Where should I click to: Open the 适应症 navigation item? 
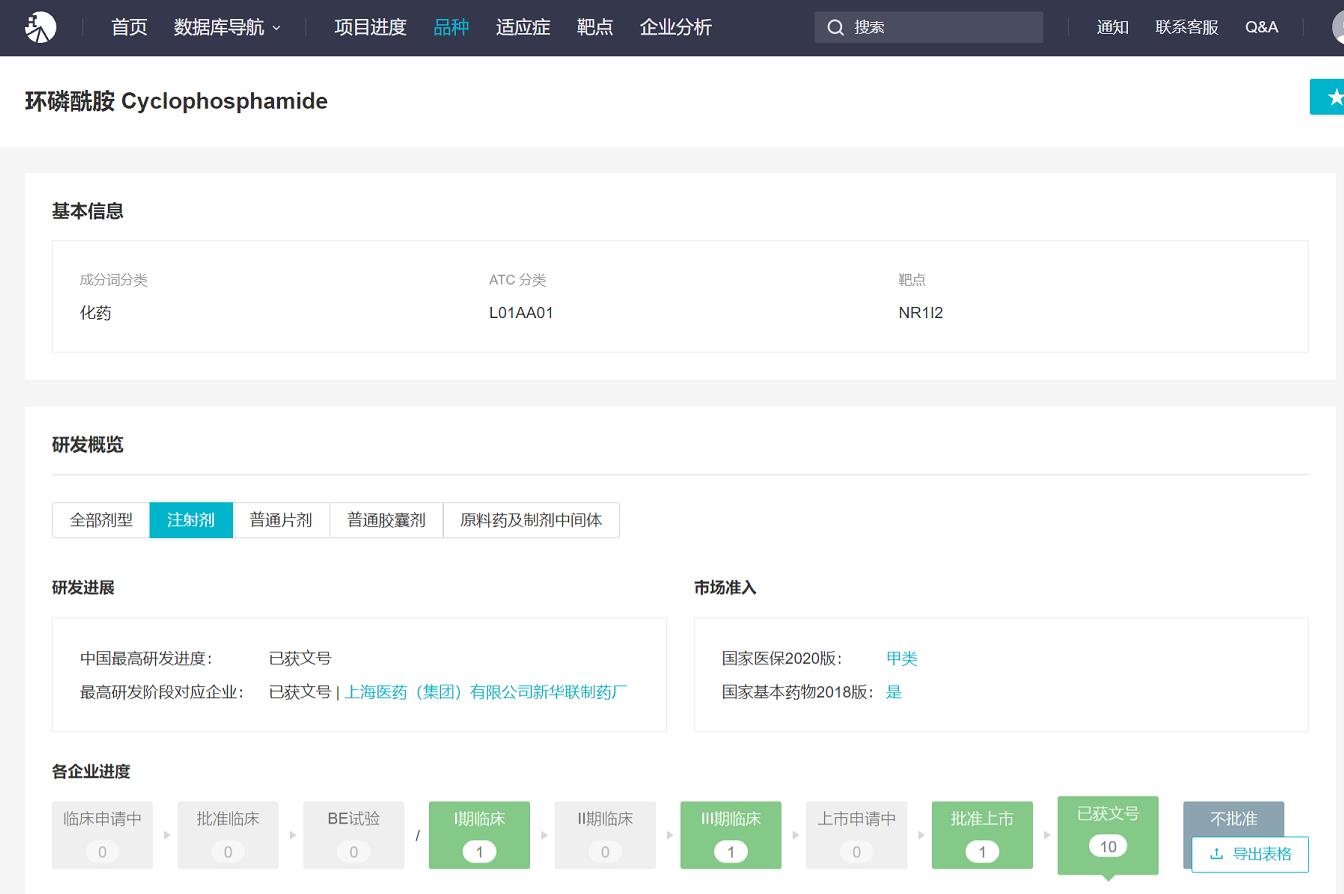point(523,27)
